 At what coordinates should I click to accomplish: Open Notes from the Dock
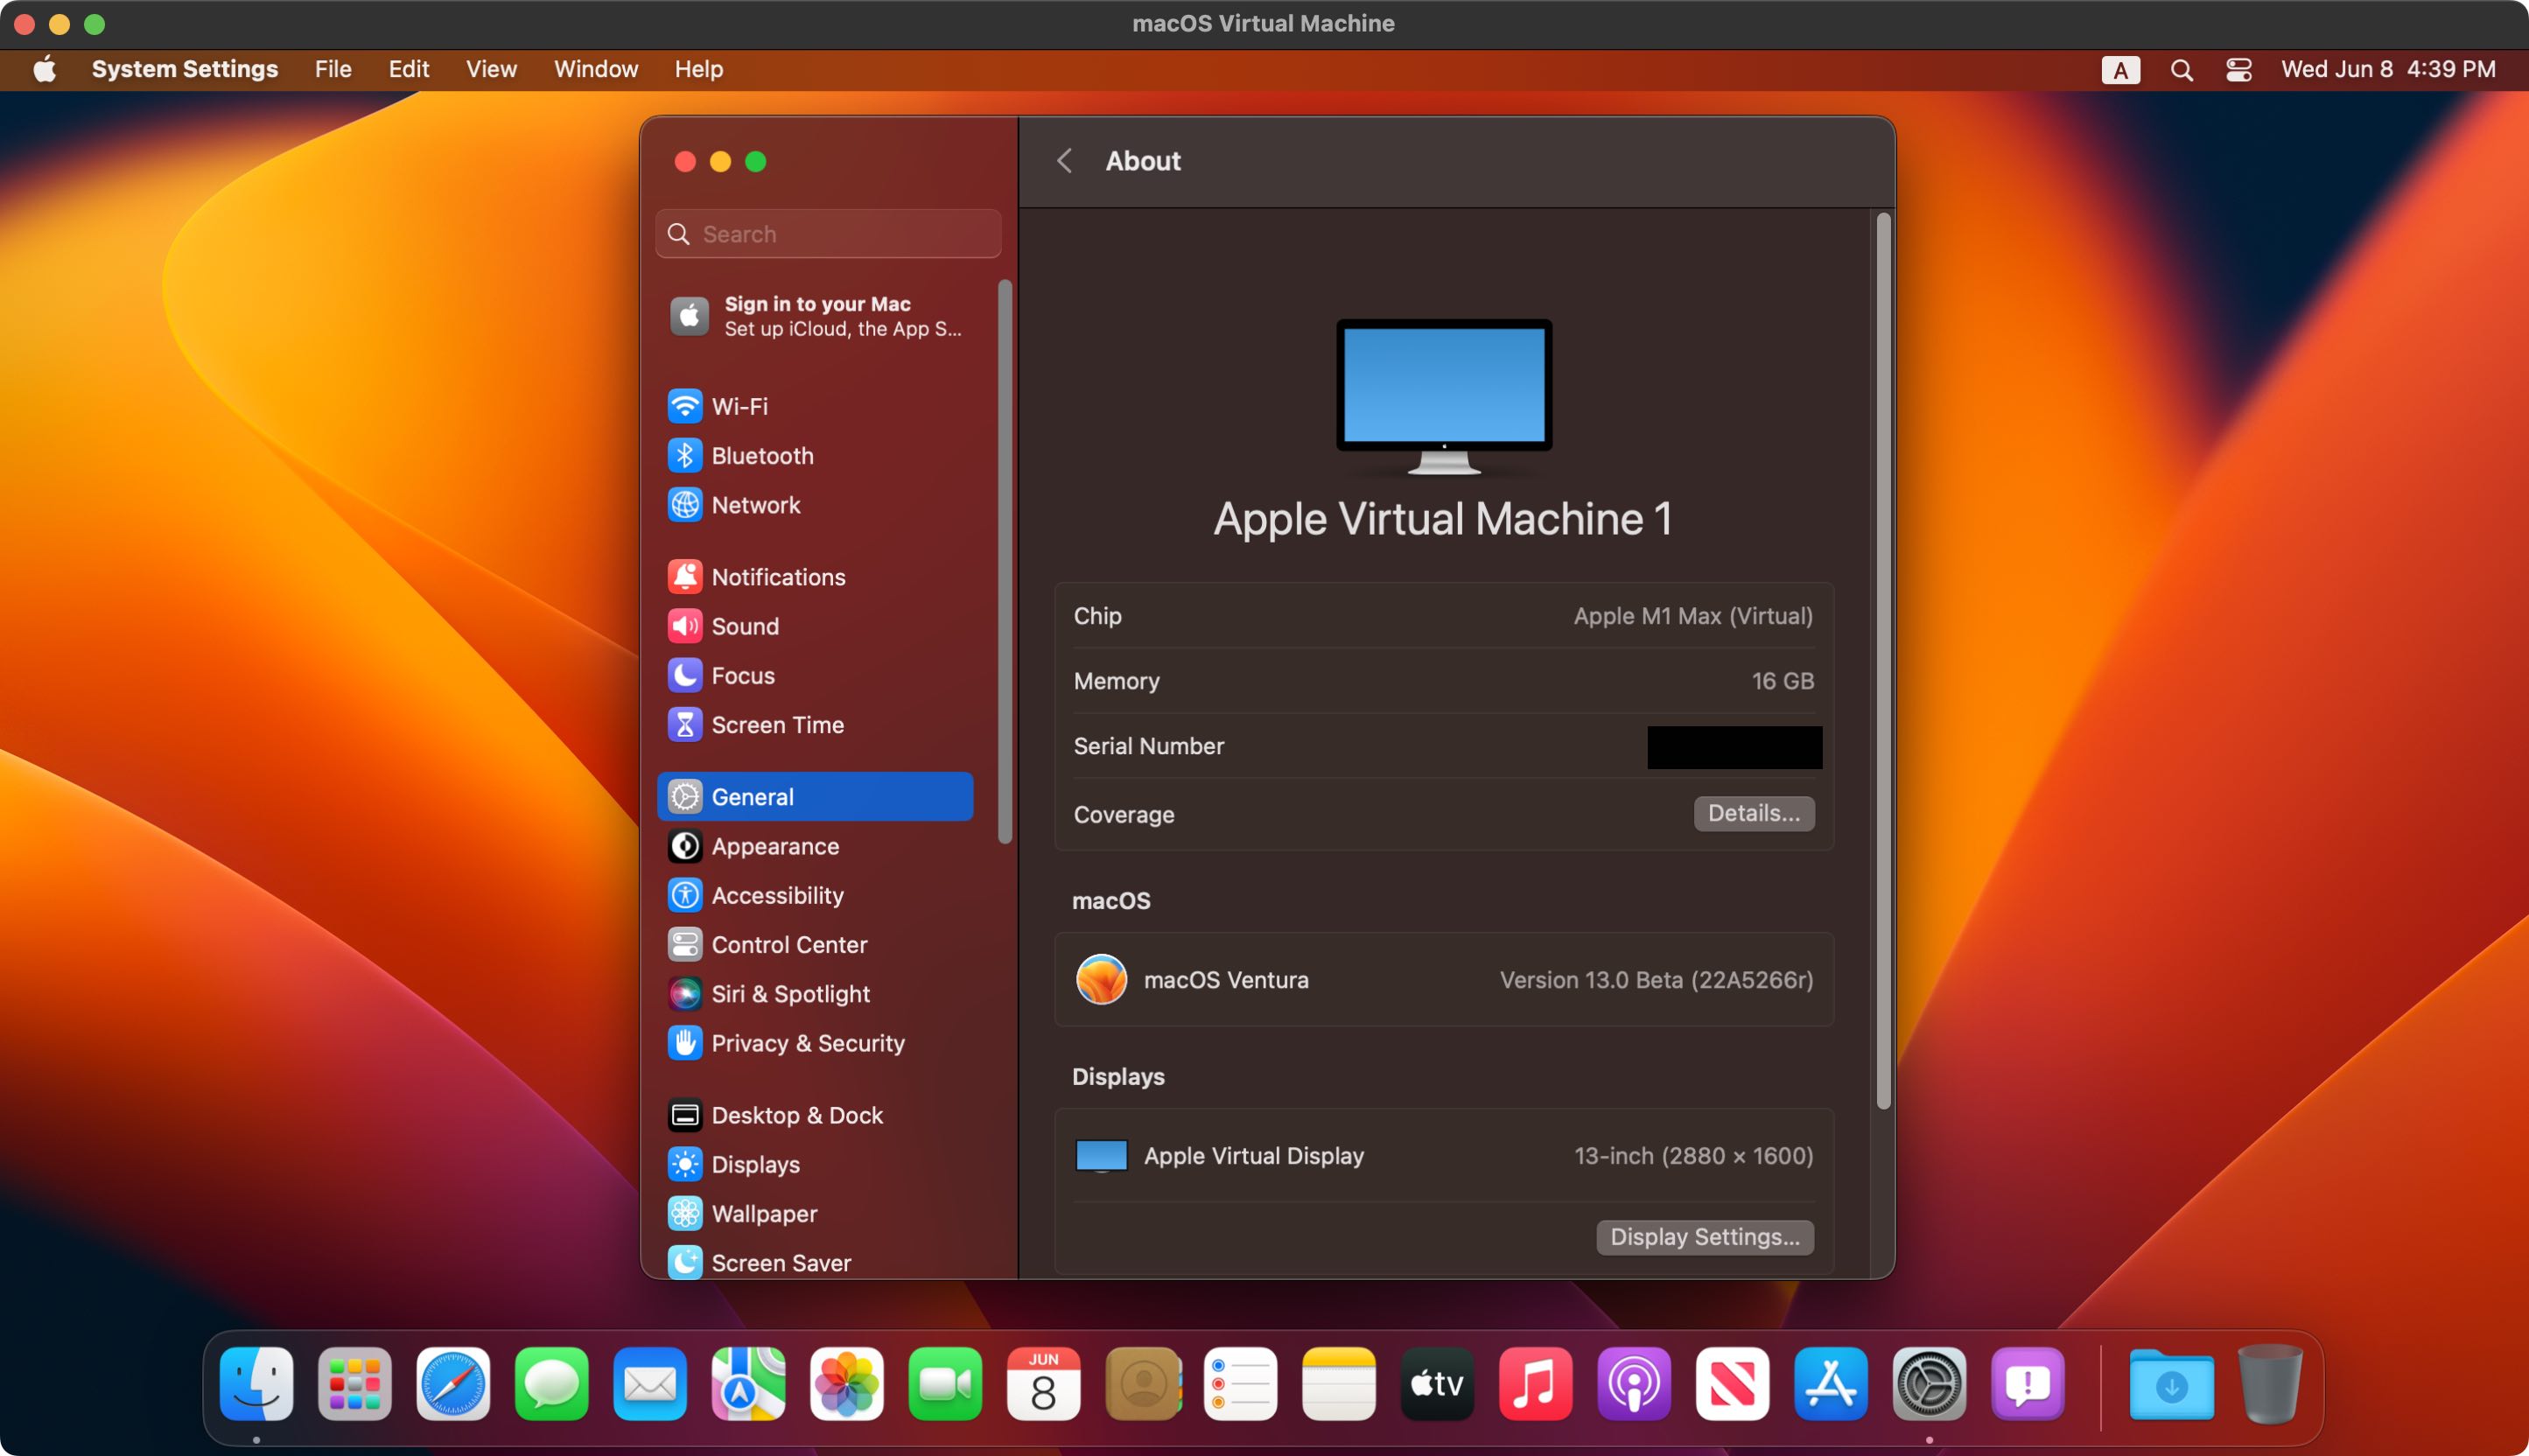click(1339, 1385)
